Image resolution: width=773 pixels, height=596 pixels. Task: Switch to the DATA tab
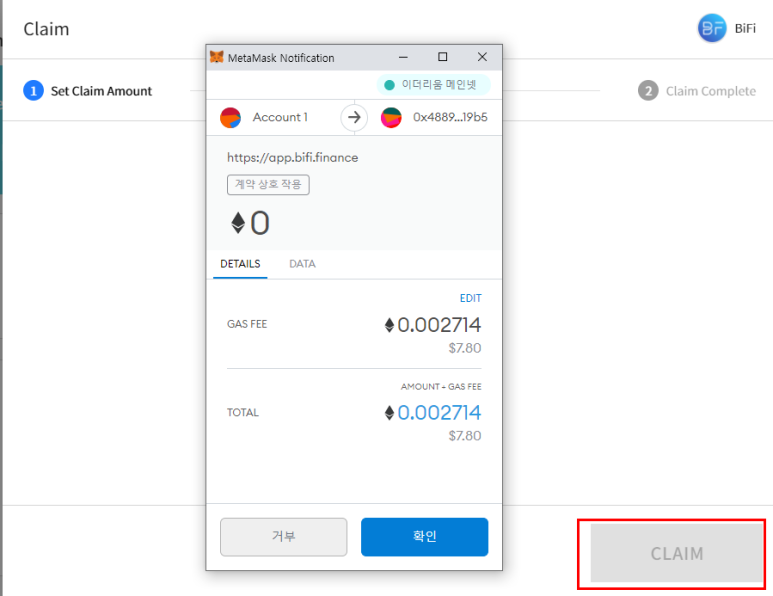pyautogui.click(x=302, y=264)
